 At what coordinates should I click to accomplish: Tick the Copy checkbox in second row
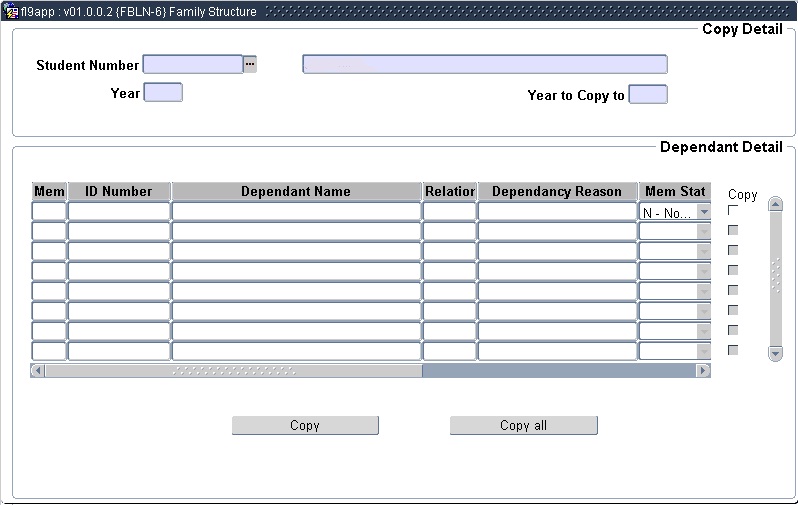click(733, 230)
